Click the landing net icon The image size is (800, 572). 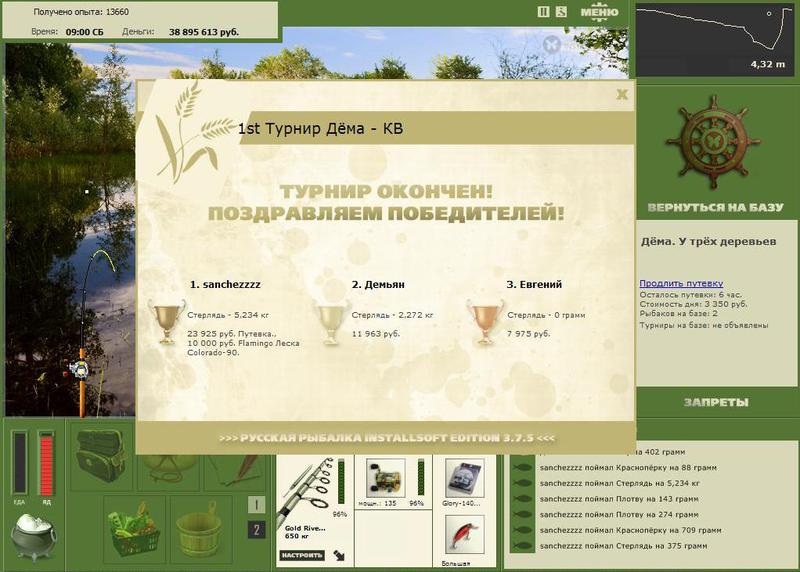(x=168, y=472)
